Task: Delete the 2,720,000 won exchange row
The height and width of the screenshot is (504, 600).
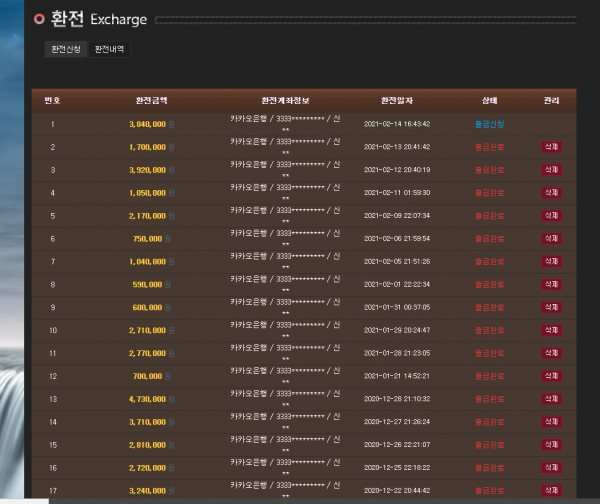Action: (551, 468)
